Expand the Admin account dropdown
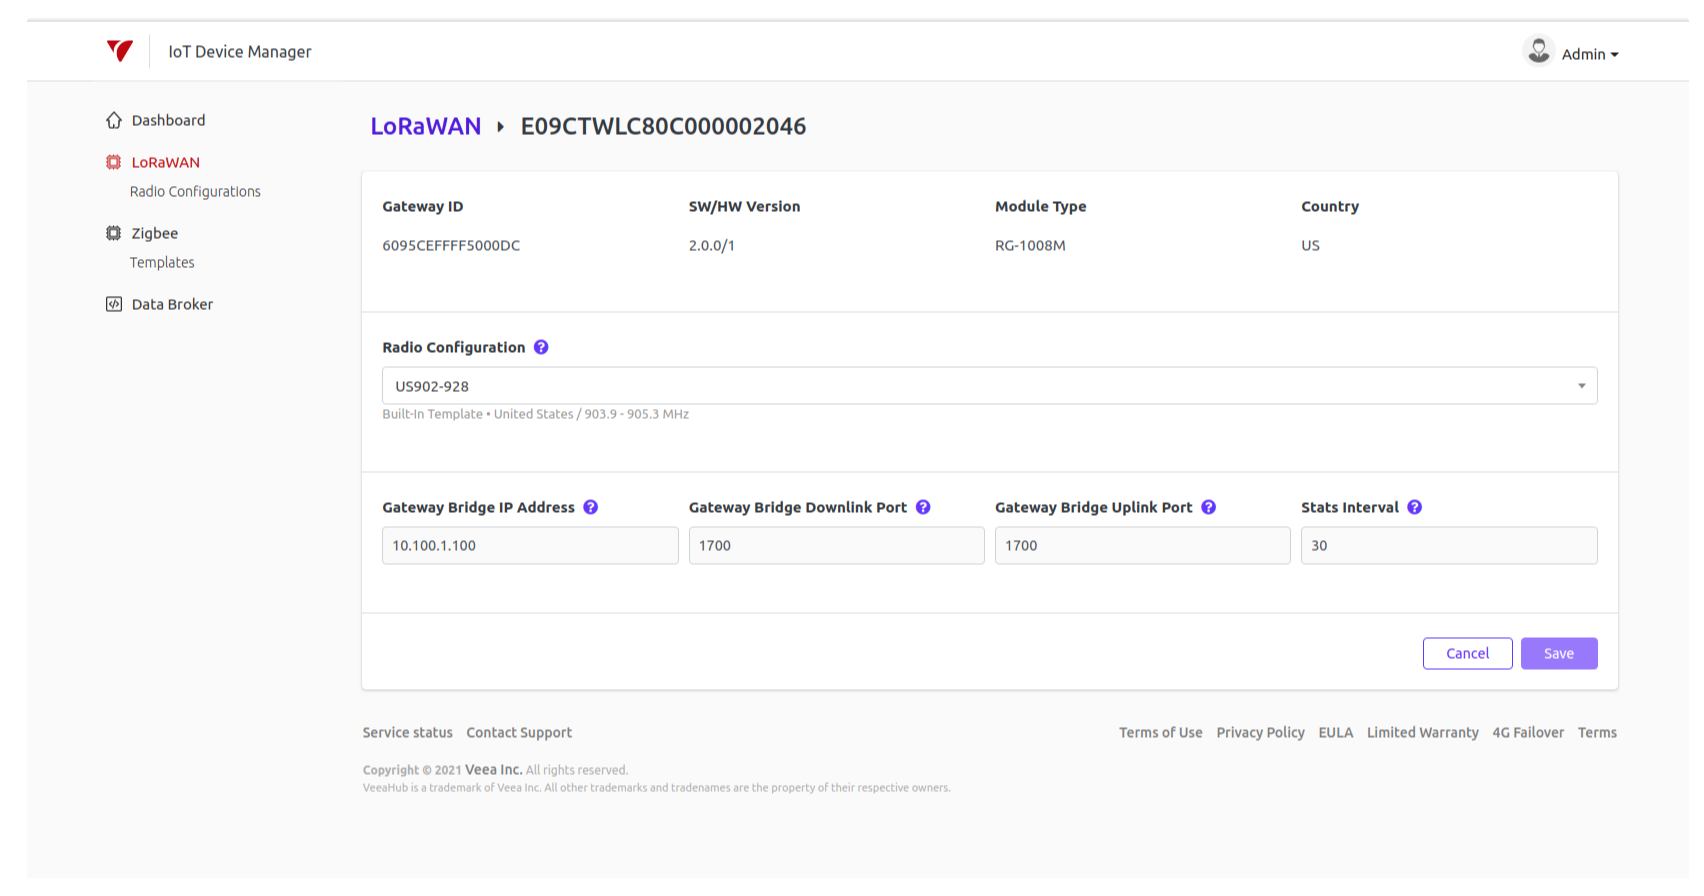 [x=1590, y=54]
